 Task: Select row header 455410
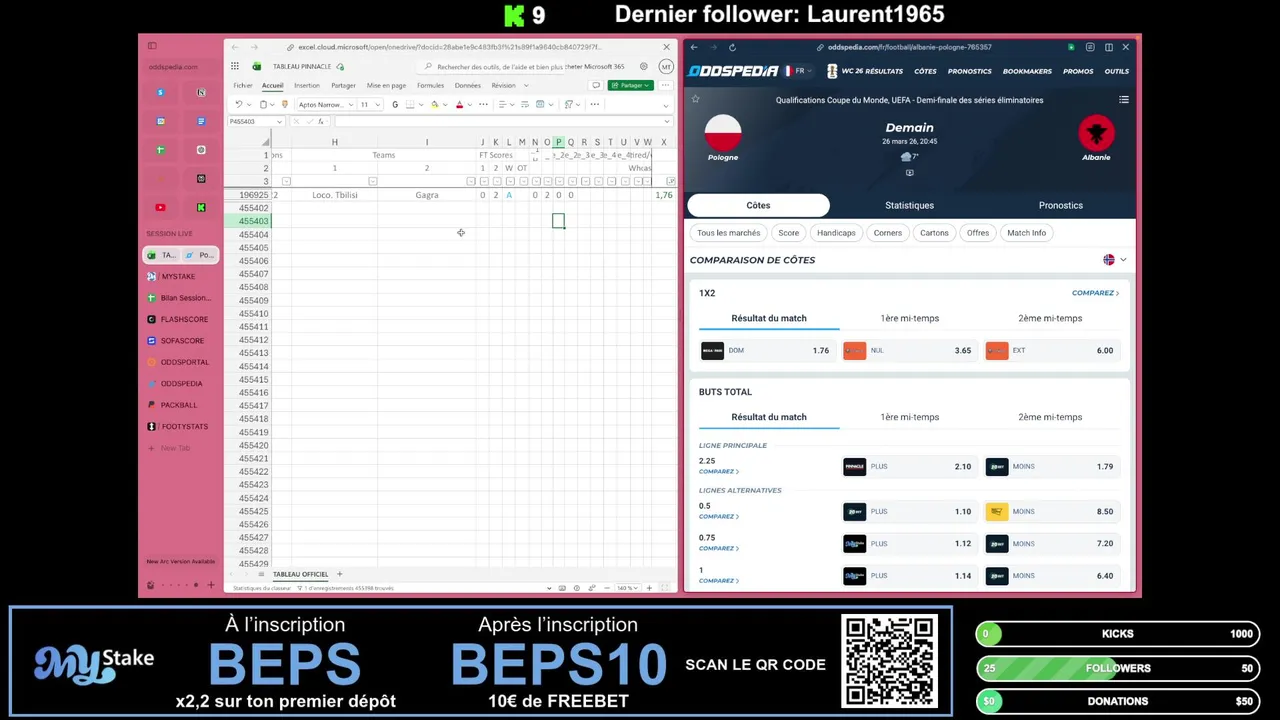254,314
